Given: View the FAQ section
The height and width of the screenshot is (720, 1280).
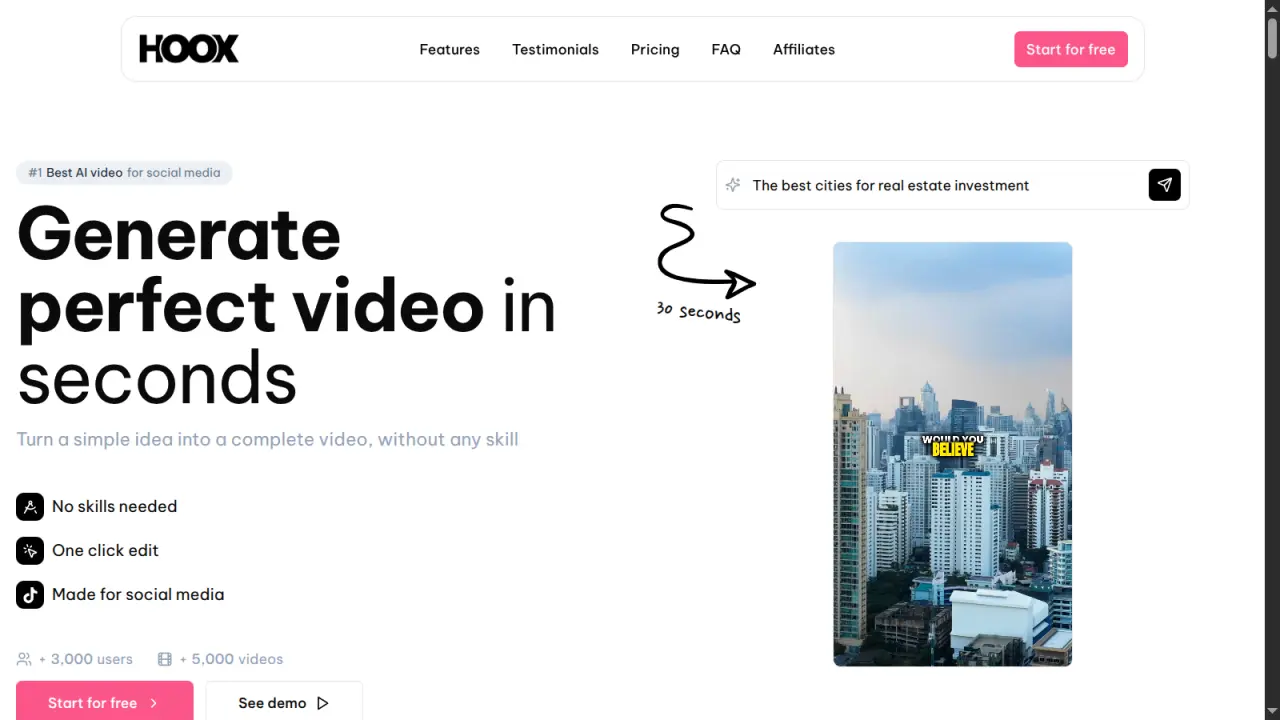Looking at the screenshot, I should 726,49.
